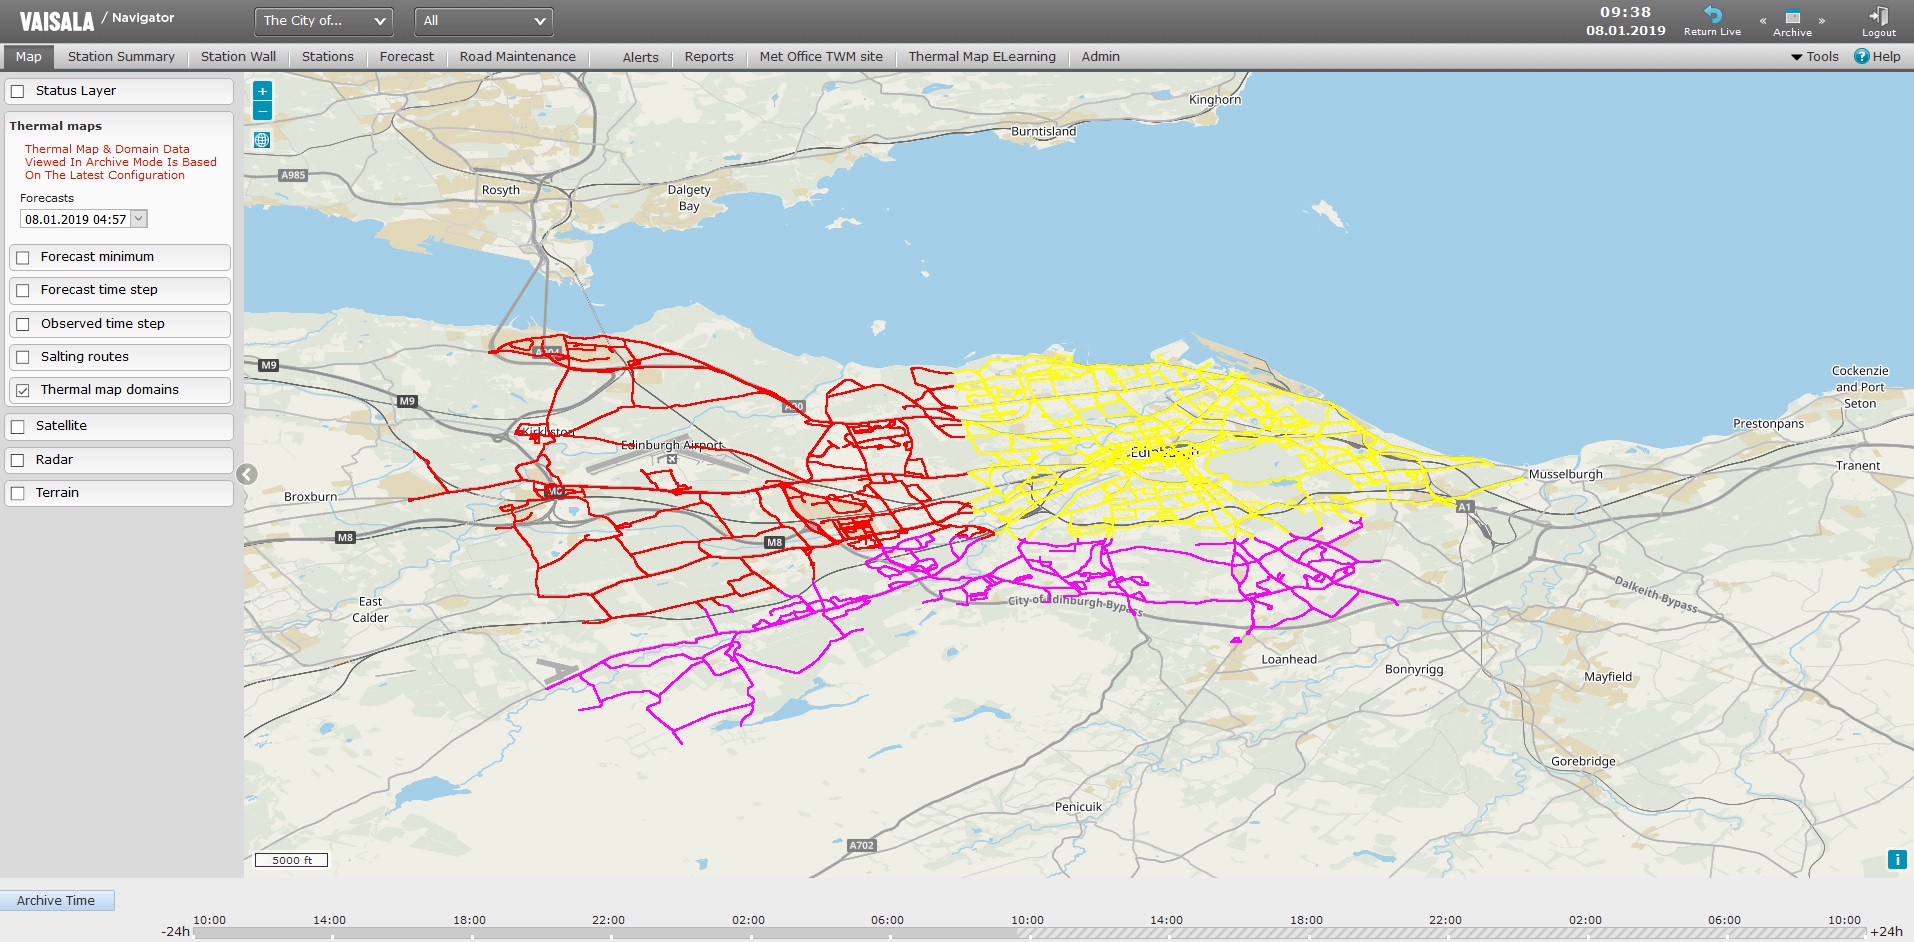Collapse the left panel with the arrow
Image resolution: width=1914 pixels, height=942 pixels.
coord(245,475)
